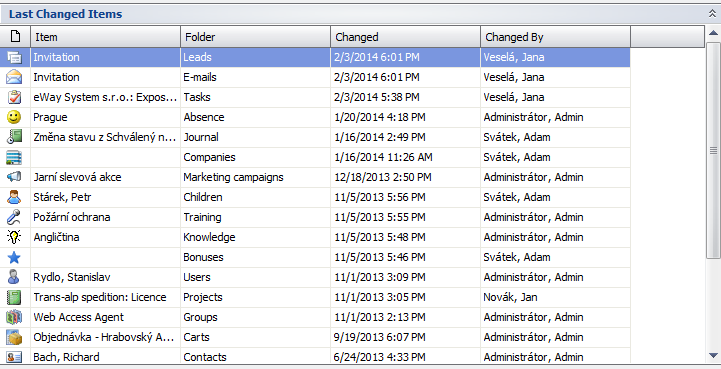Click the scrollbar up arrow
The height and width of the screenshot is (369, 721).
tap(713, 33)
